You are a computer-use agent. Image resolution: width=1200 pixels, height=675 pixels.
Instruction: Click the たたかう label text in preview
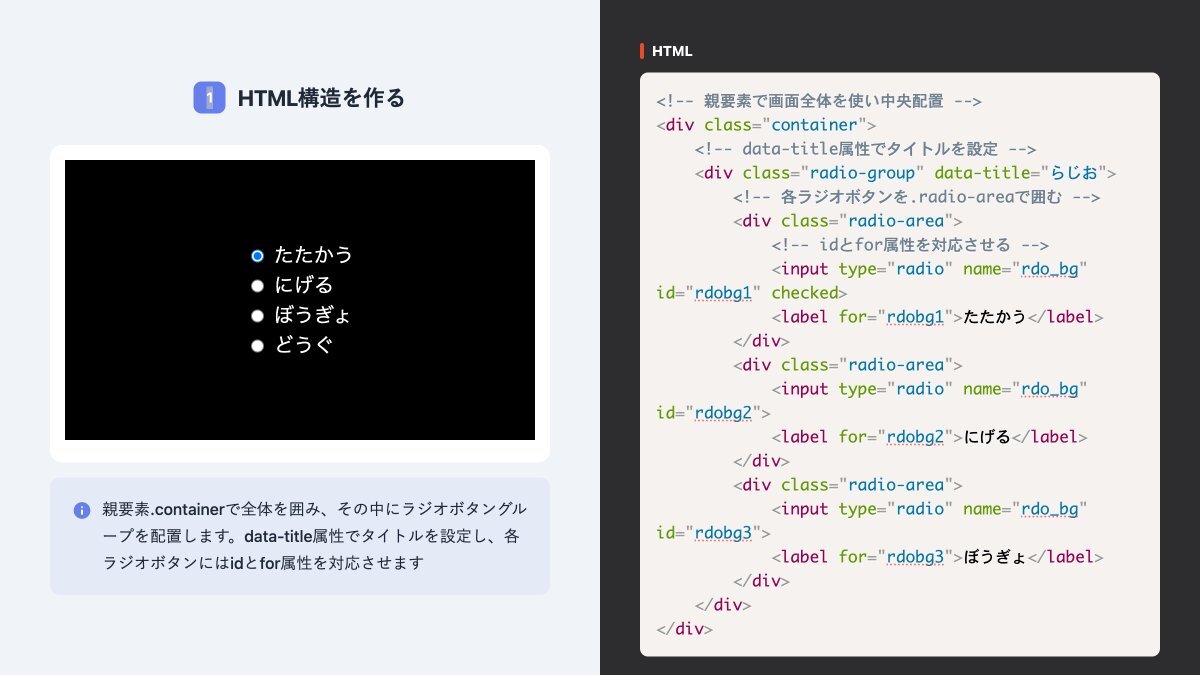313,255
